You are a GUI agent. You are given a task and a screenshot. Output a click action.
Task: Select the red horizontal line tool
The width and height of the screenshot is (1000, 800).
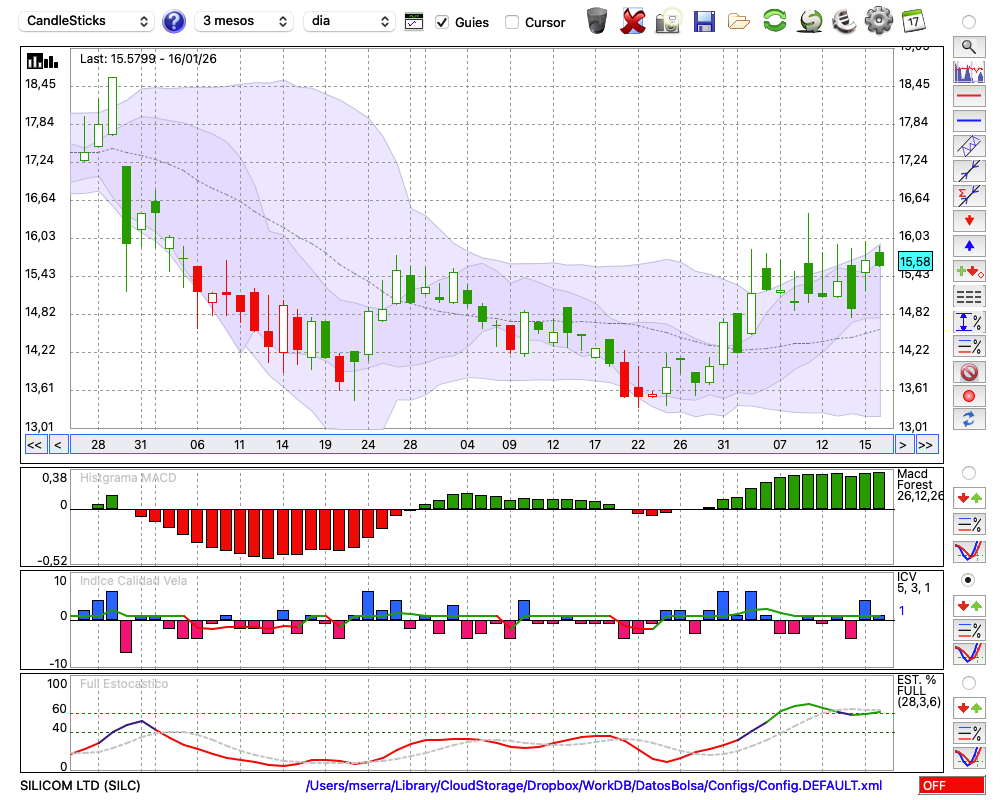[968, 97]
